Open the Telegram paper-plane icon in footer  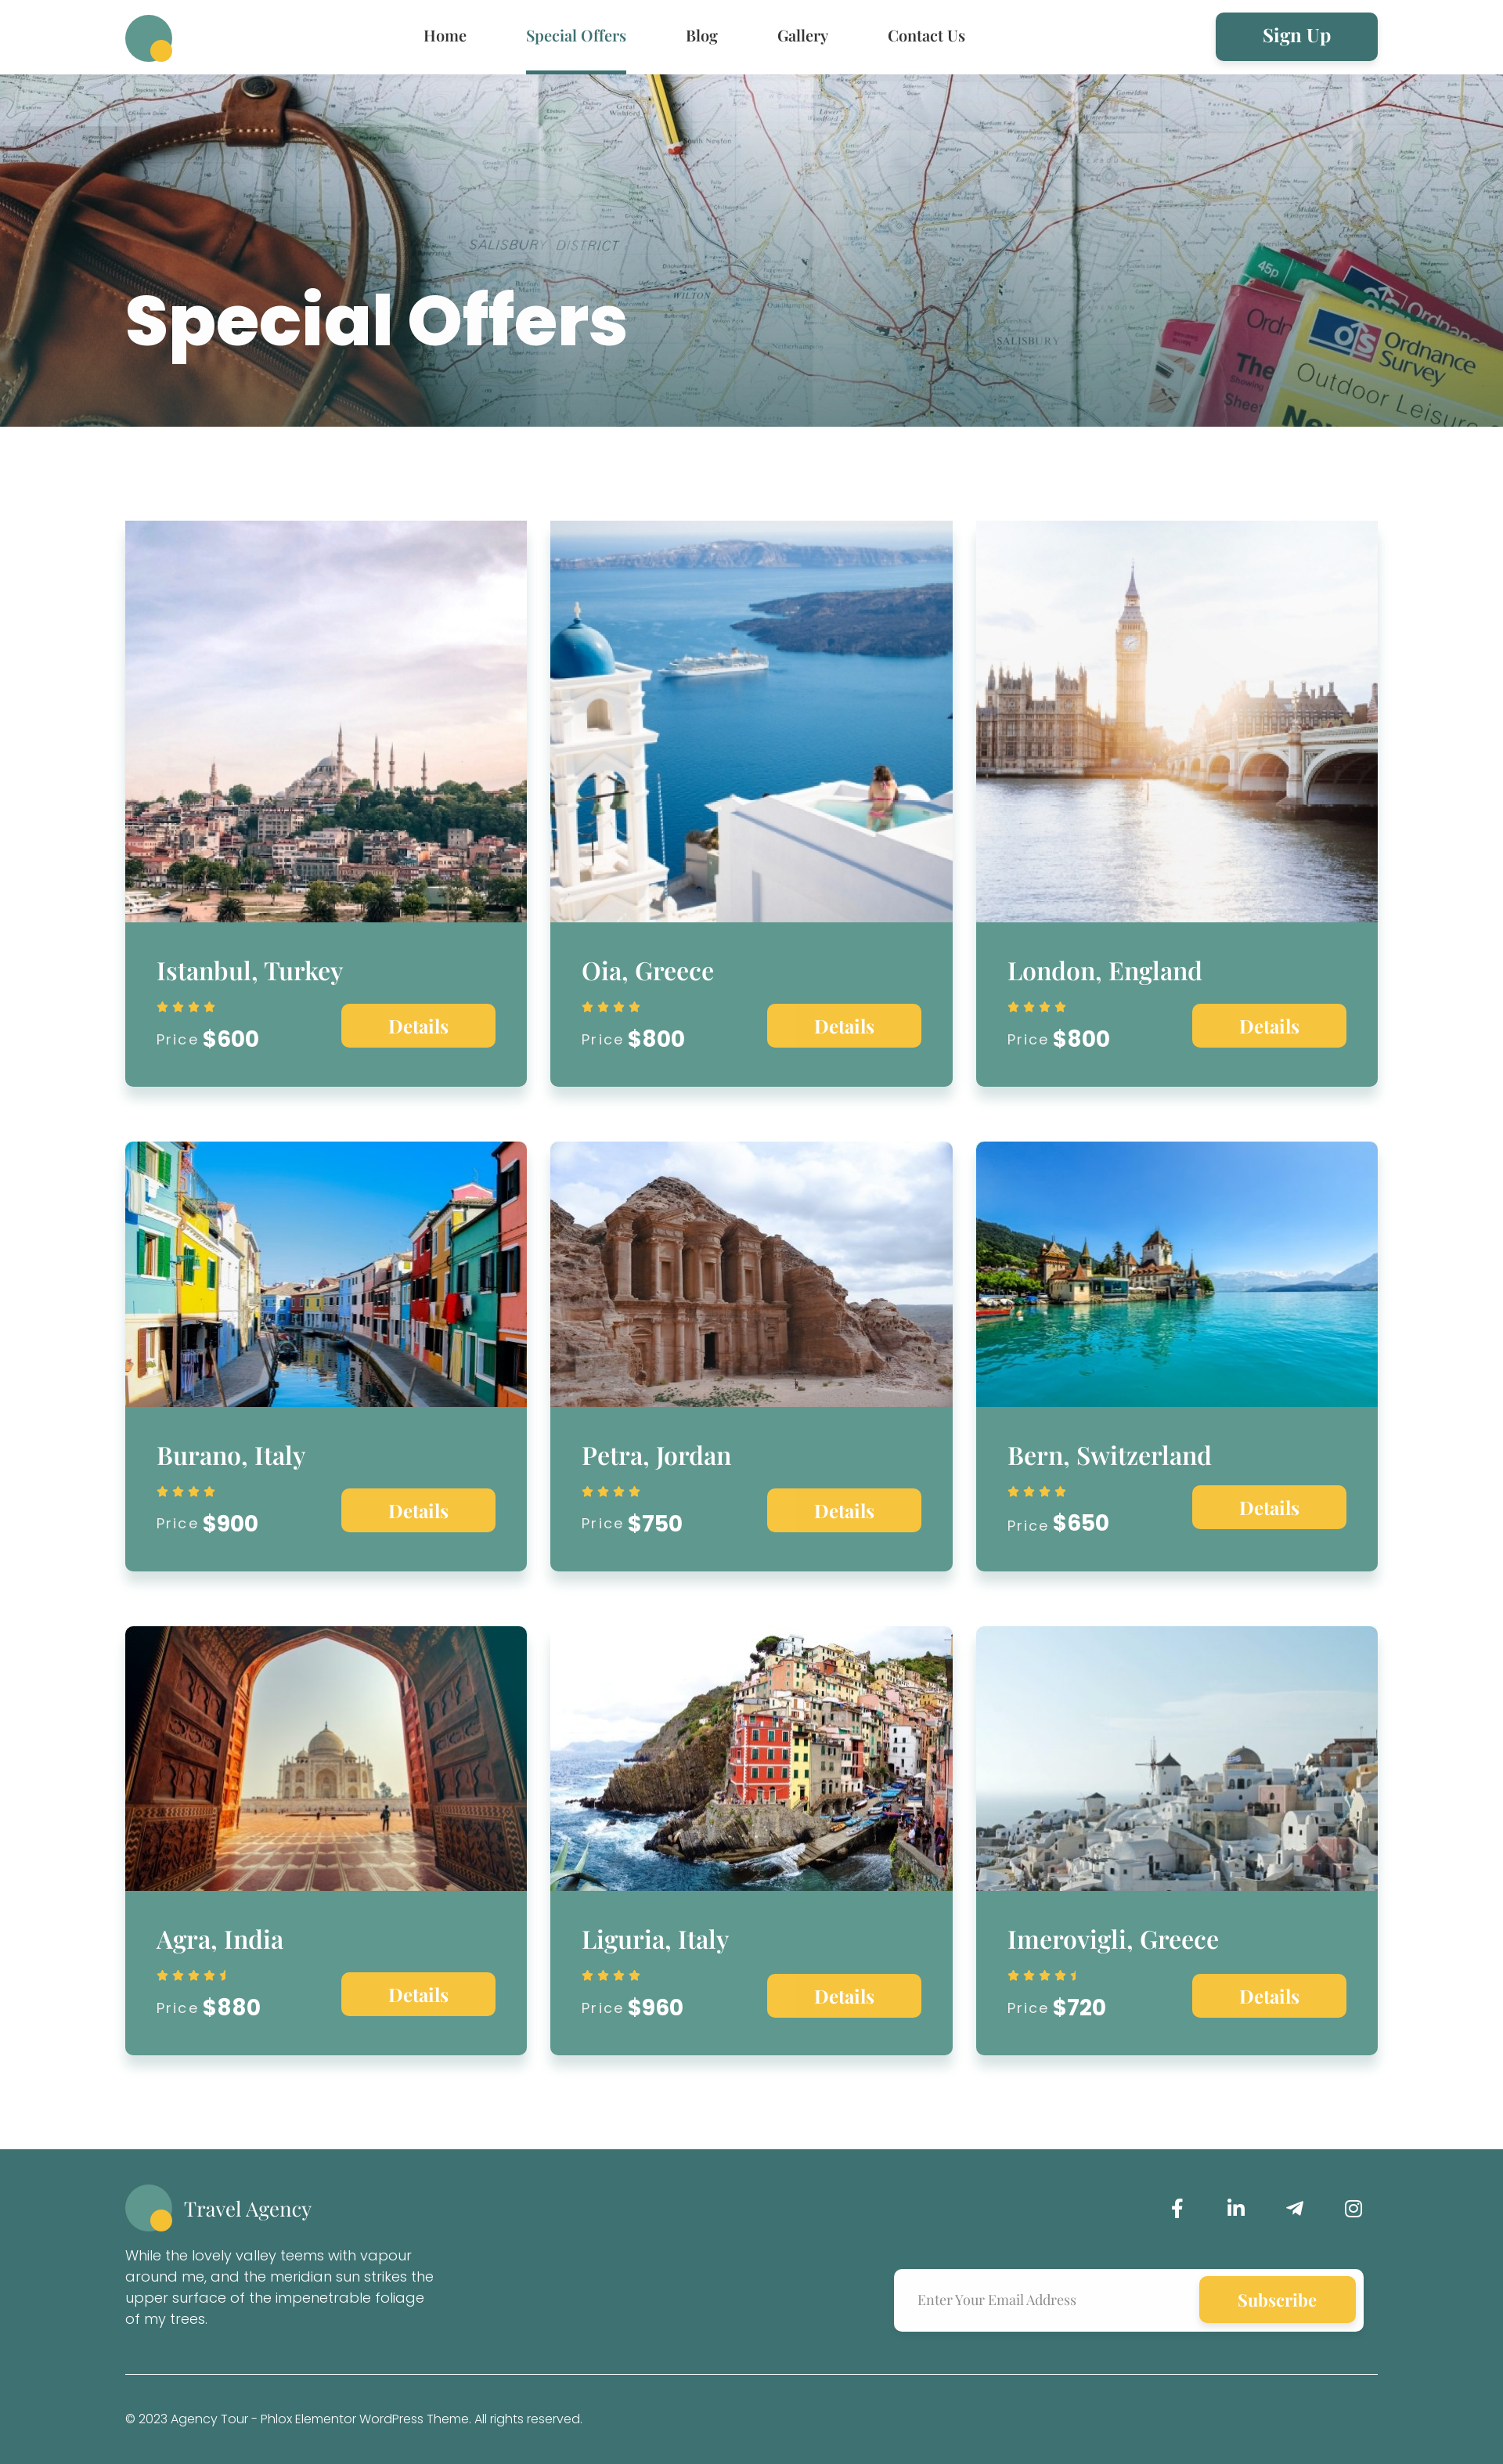(1295, 2208)
